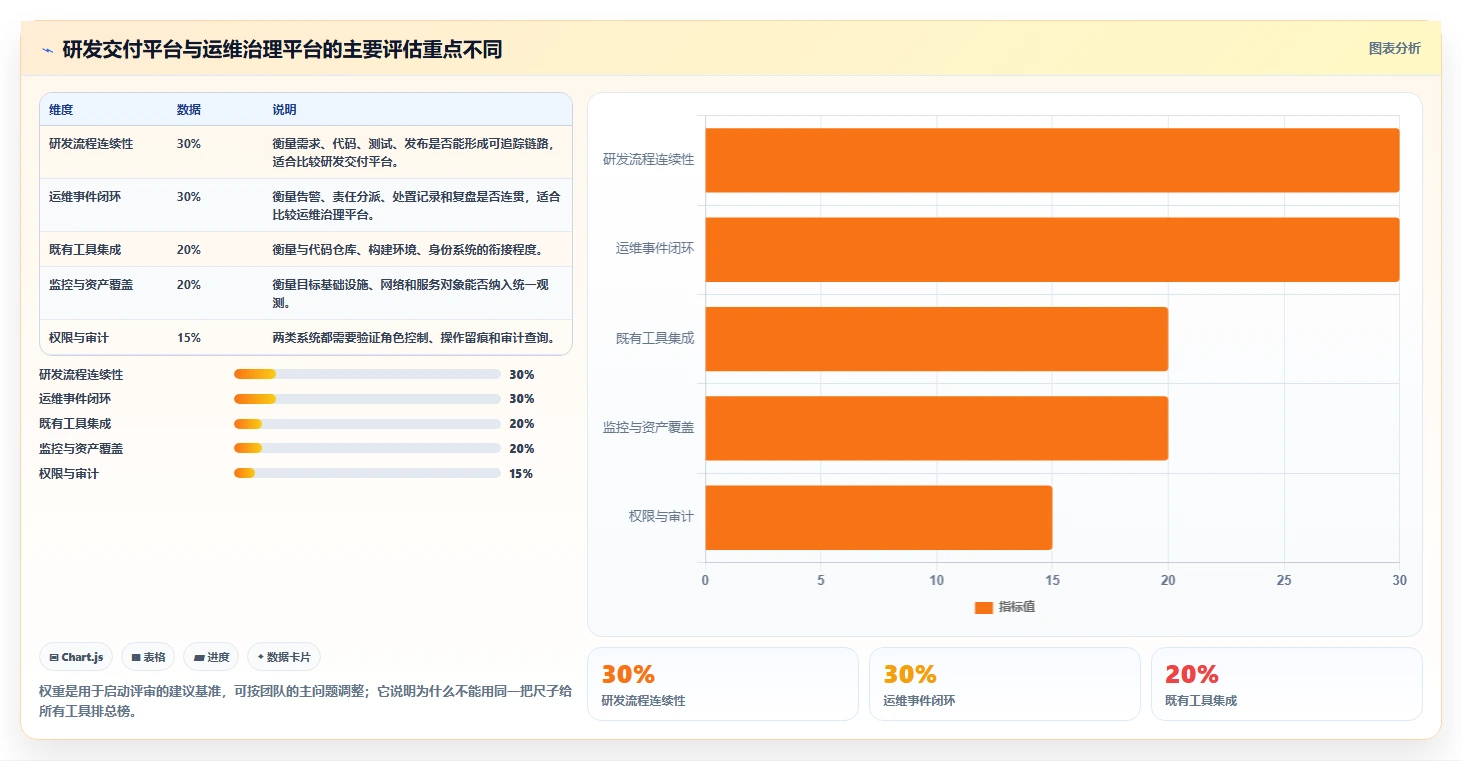Click the 数据卡片 tag chip
Image resolution: width=1462 pixels, height=761 pixels.
tap(284, 657)
